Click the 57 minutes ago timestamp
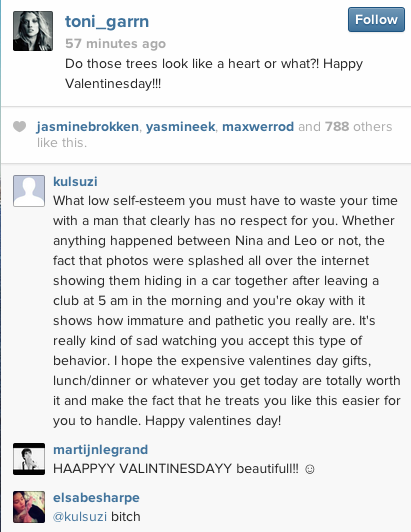Viewport: 411px width, 532px height. (115, 43)
